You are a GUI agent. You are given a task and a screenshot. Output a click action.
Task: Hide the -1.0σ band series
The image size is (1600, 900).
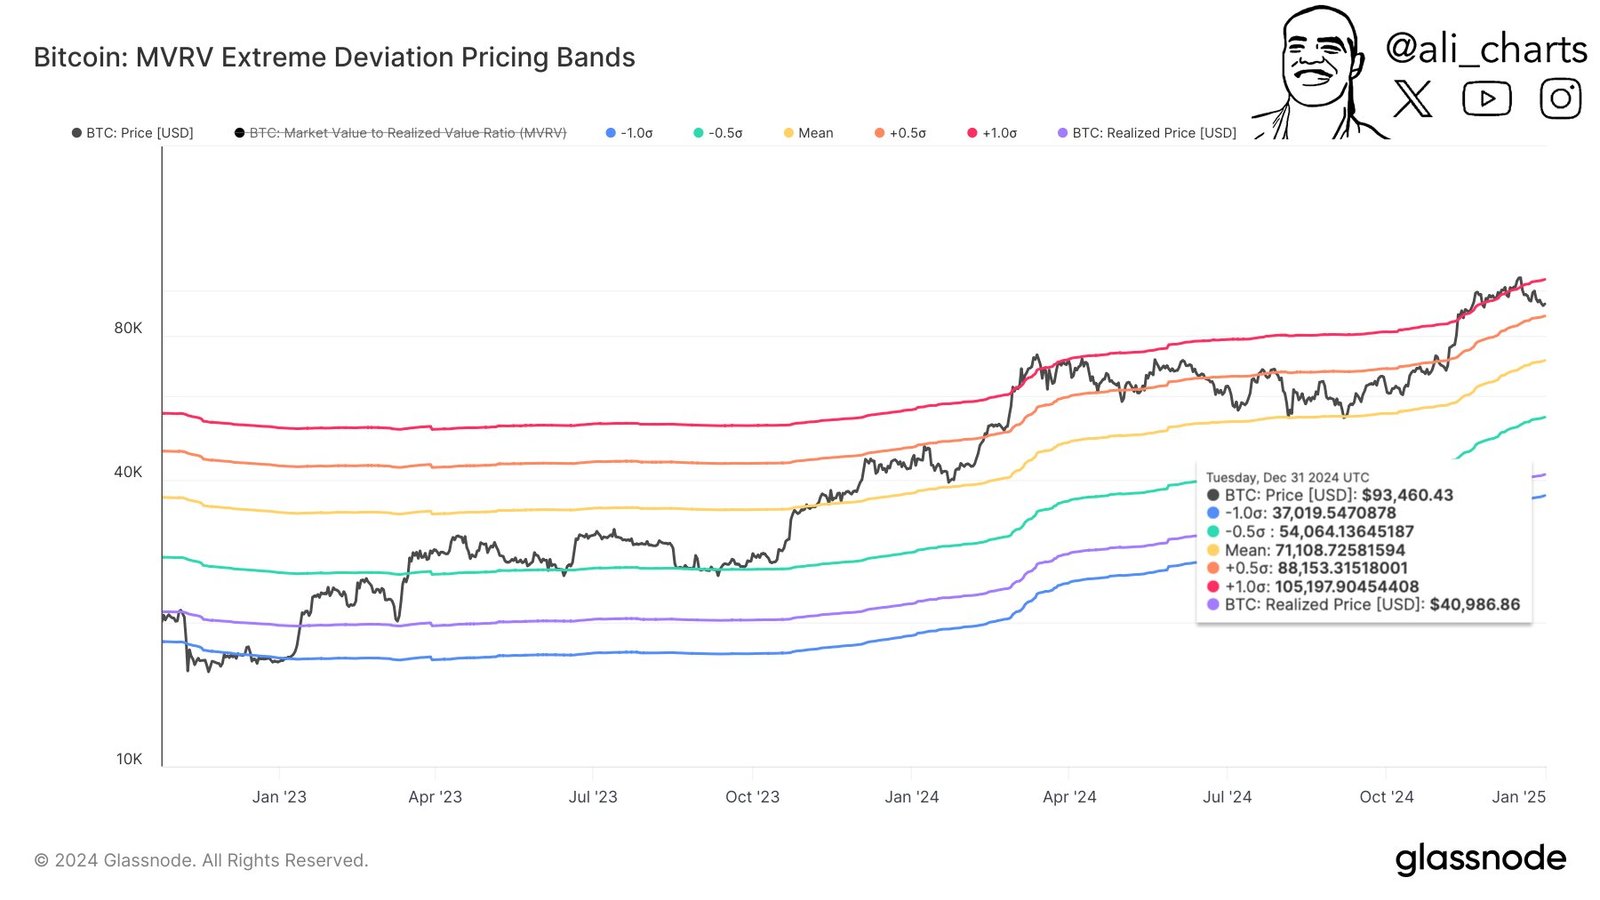(629, 133)
